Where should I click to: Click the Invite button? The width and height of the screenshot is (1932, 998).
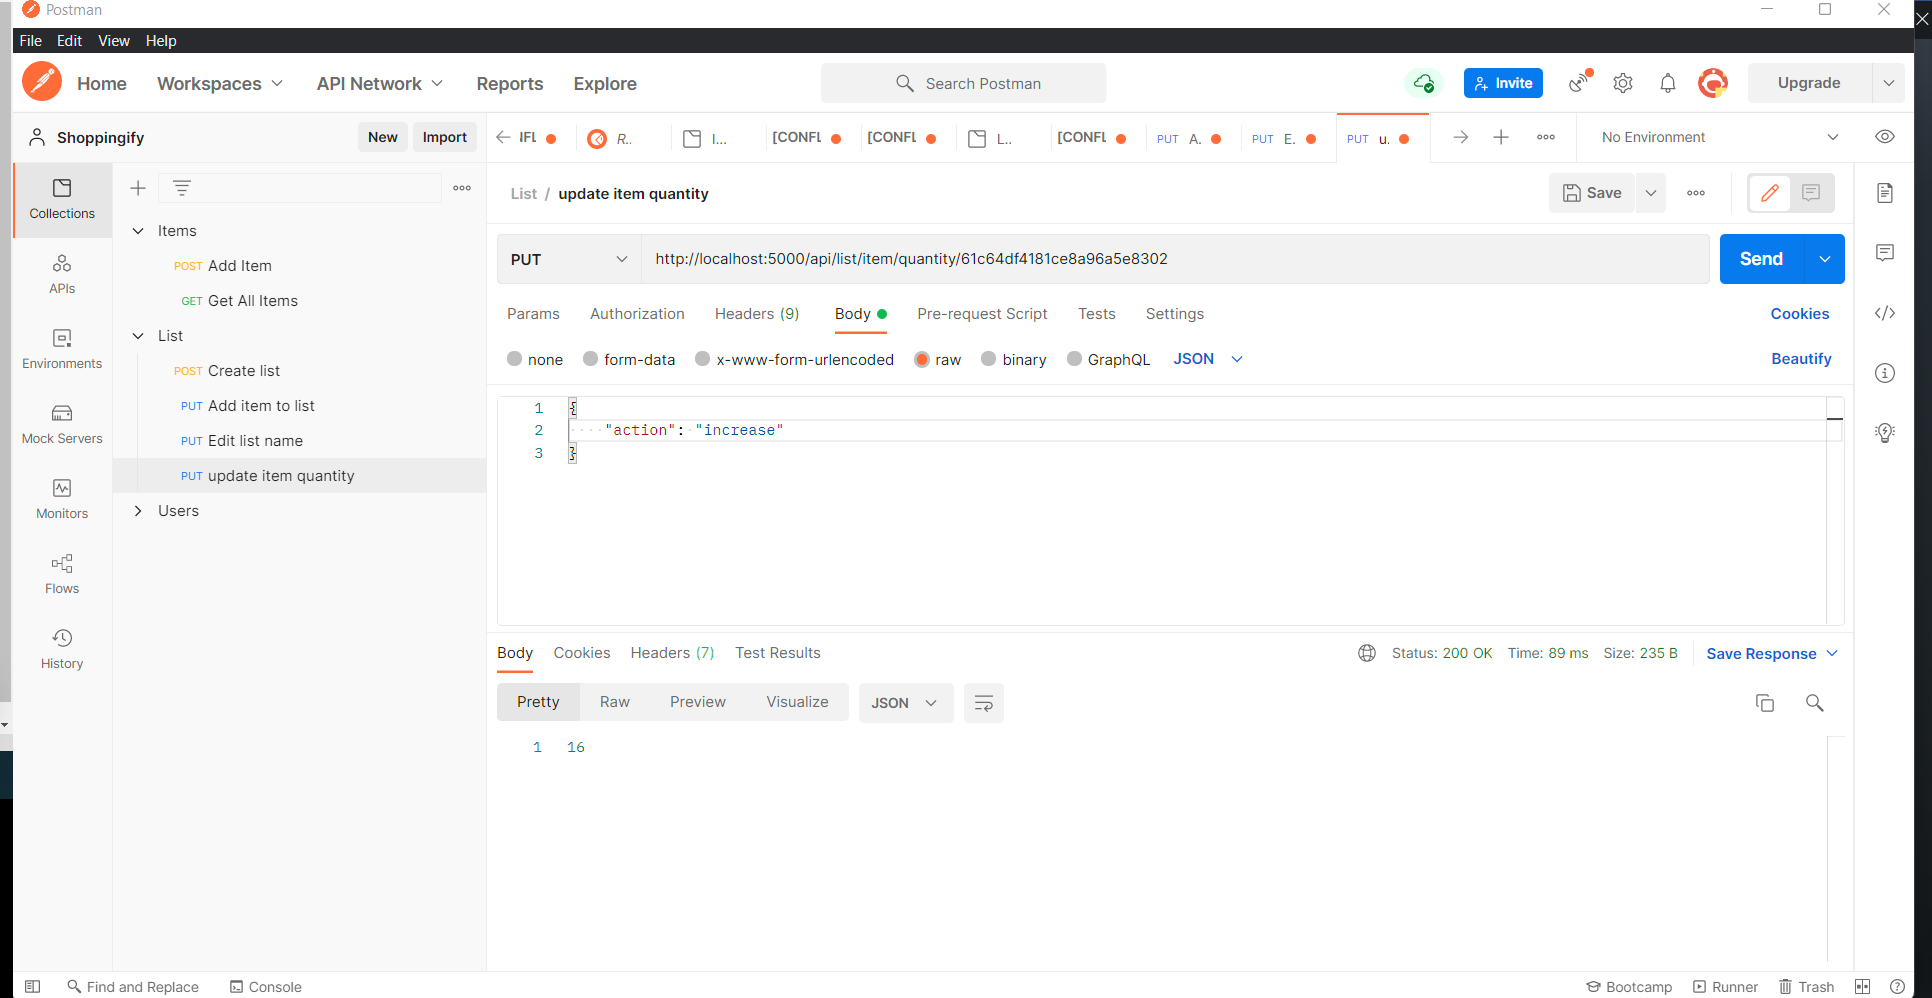[1503, 83]
